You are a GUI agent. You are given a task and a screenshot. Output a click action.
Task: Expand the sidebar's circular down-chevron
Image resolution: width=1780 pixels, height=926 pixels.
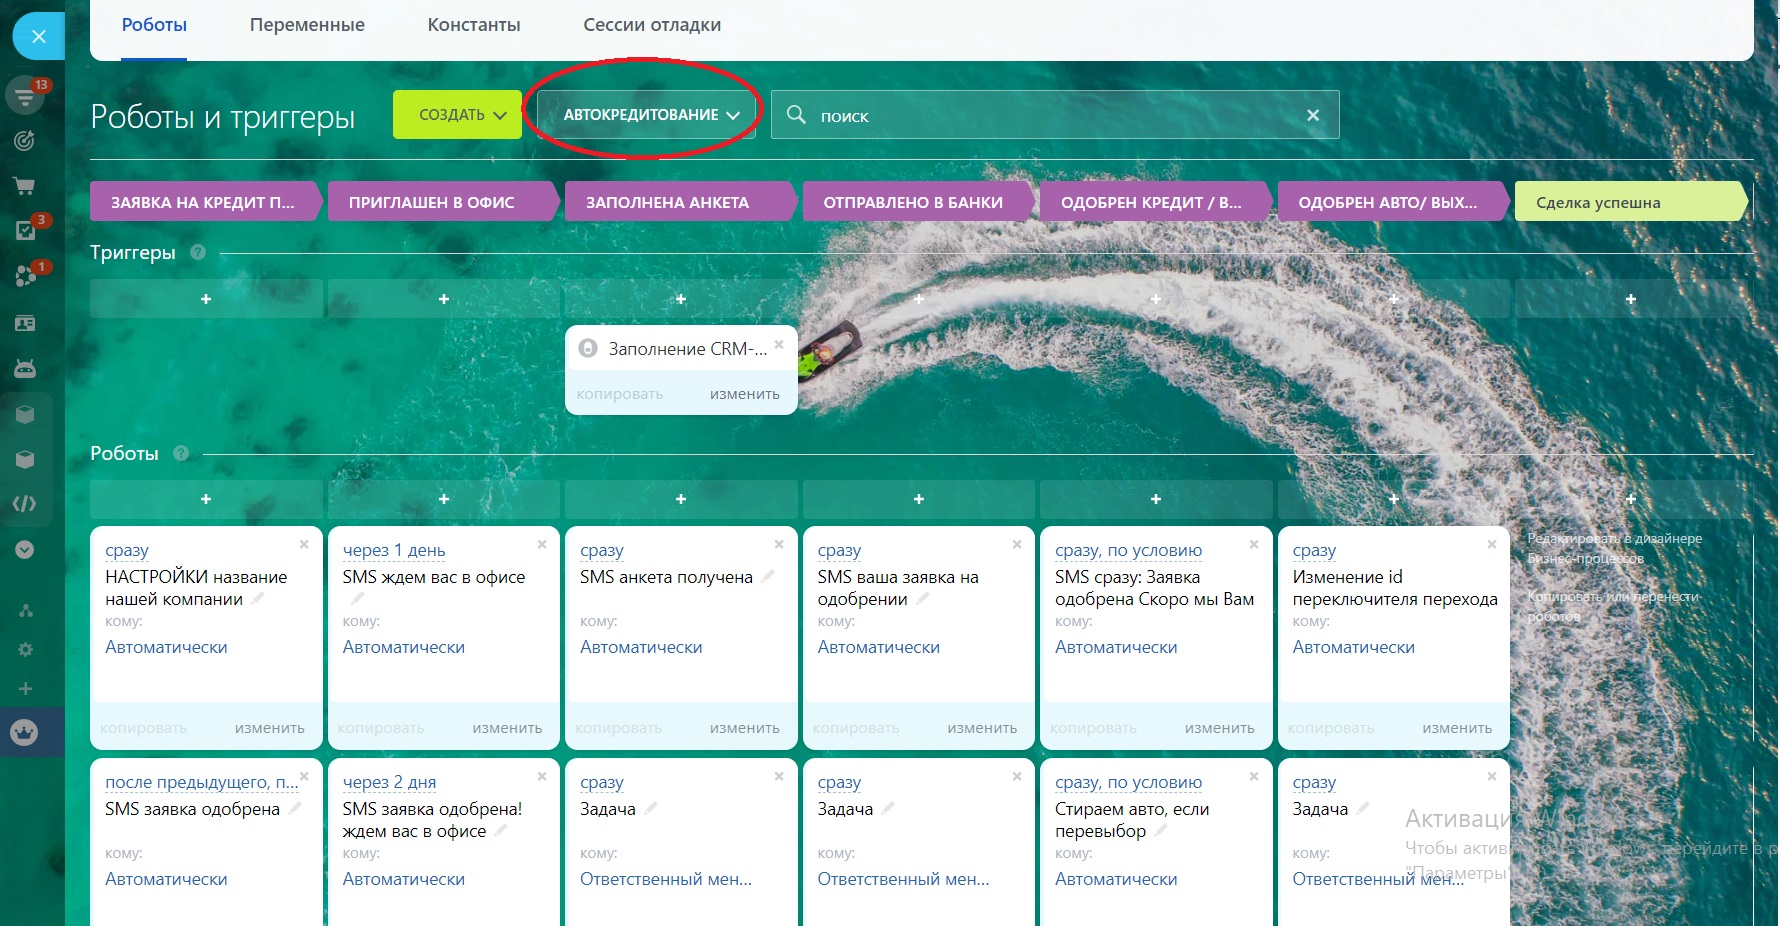coord(25,550)
